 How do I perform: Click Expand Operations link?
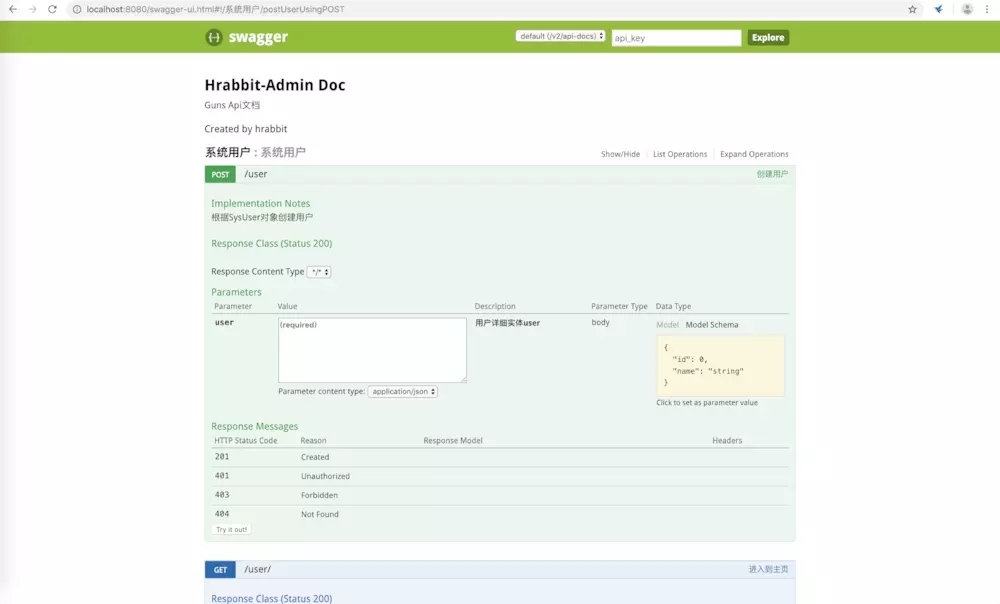click(754, 154)
